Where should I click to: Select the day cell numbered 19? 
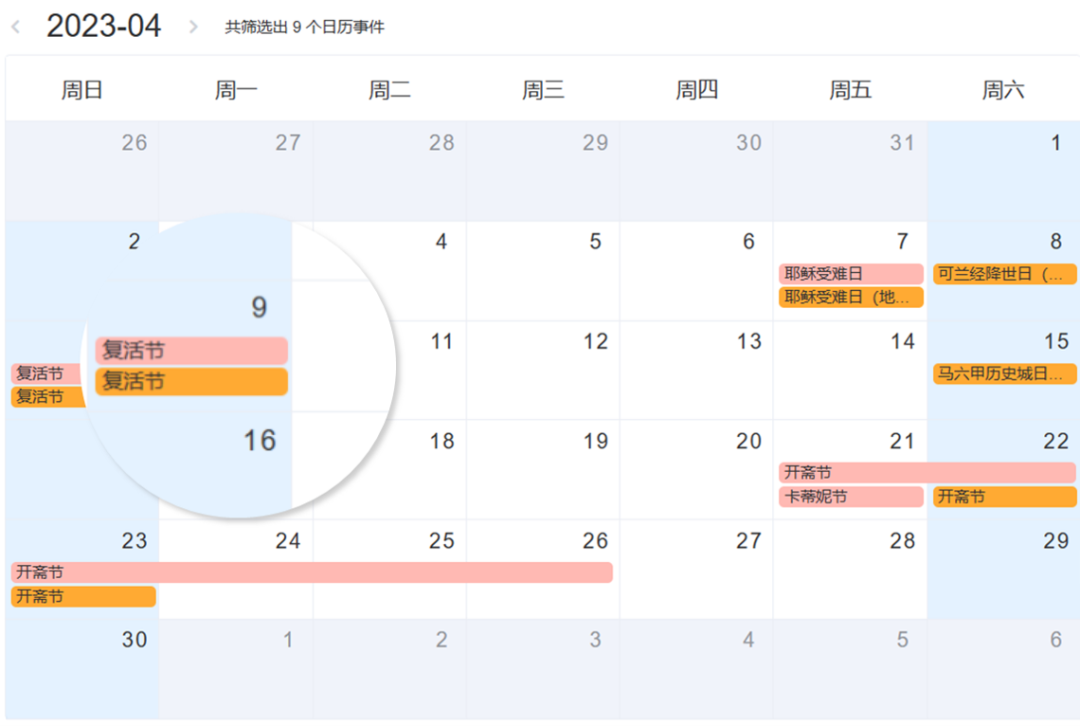click(x=543, y=470)
